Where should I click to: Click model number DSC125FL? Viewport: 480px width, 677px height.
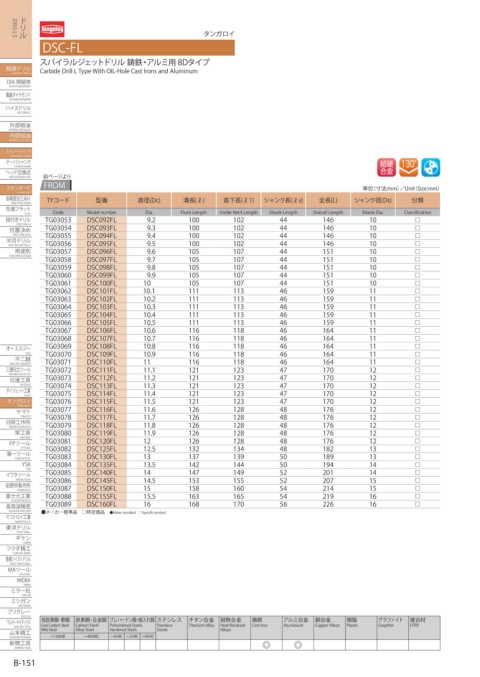coord(101,449)
